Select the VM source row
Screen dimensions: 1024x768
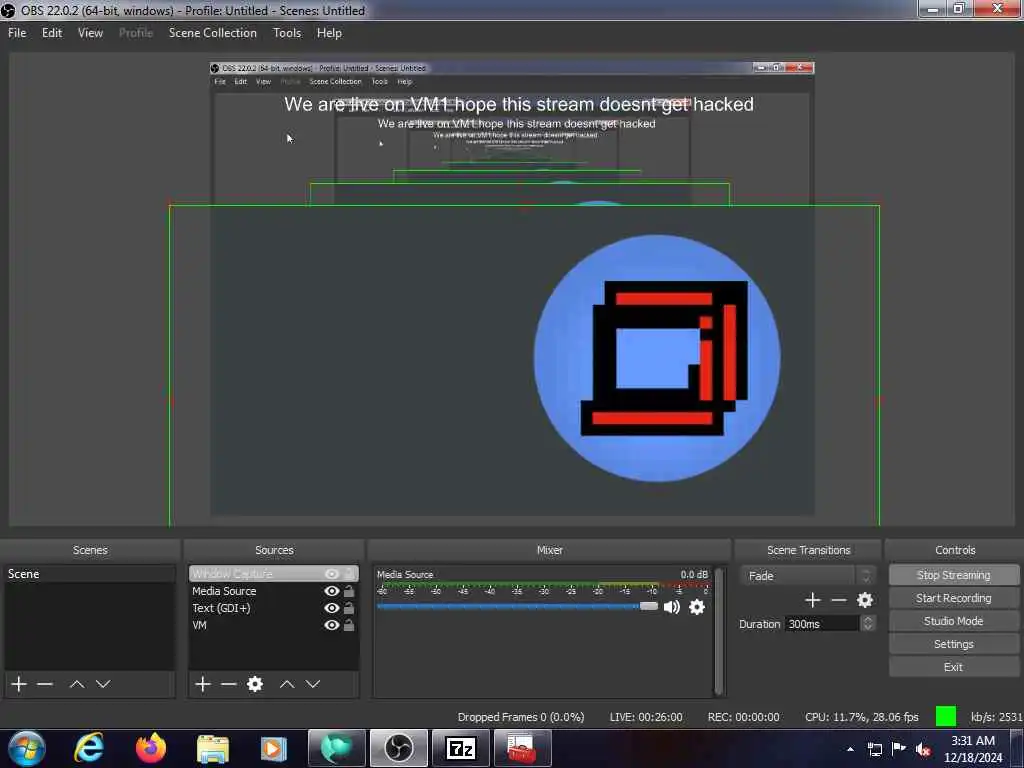click(x=273, y=625)
